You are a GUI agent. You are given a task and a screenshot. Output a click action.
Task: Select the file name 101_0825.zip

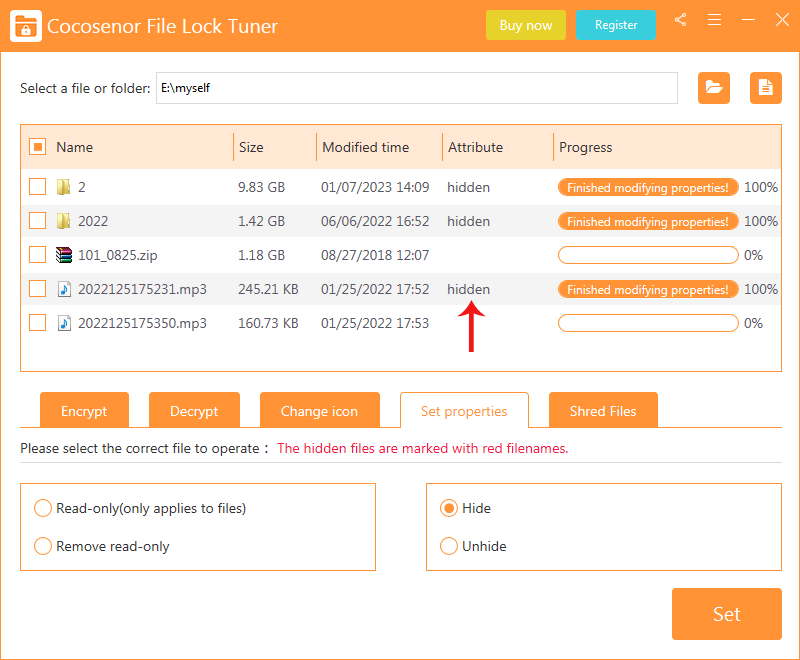point(117,255)
